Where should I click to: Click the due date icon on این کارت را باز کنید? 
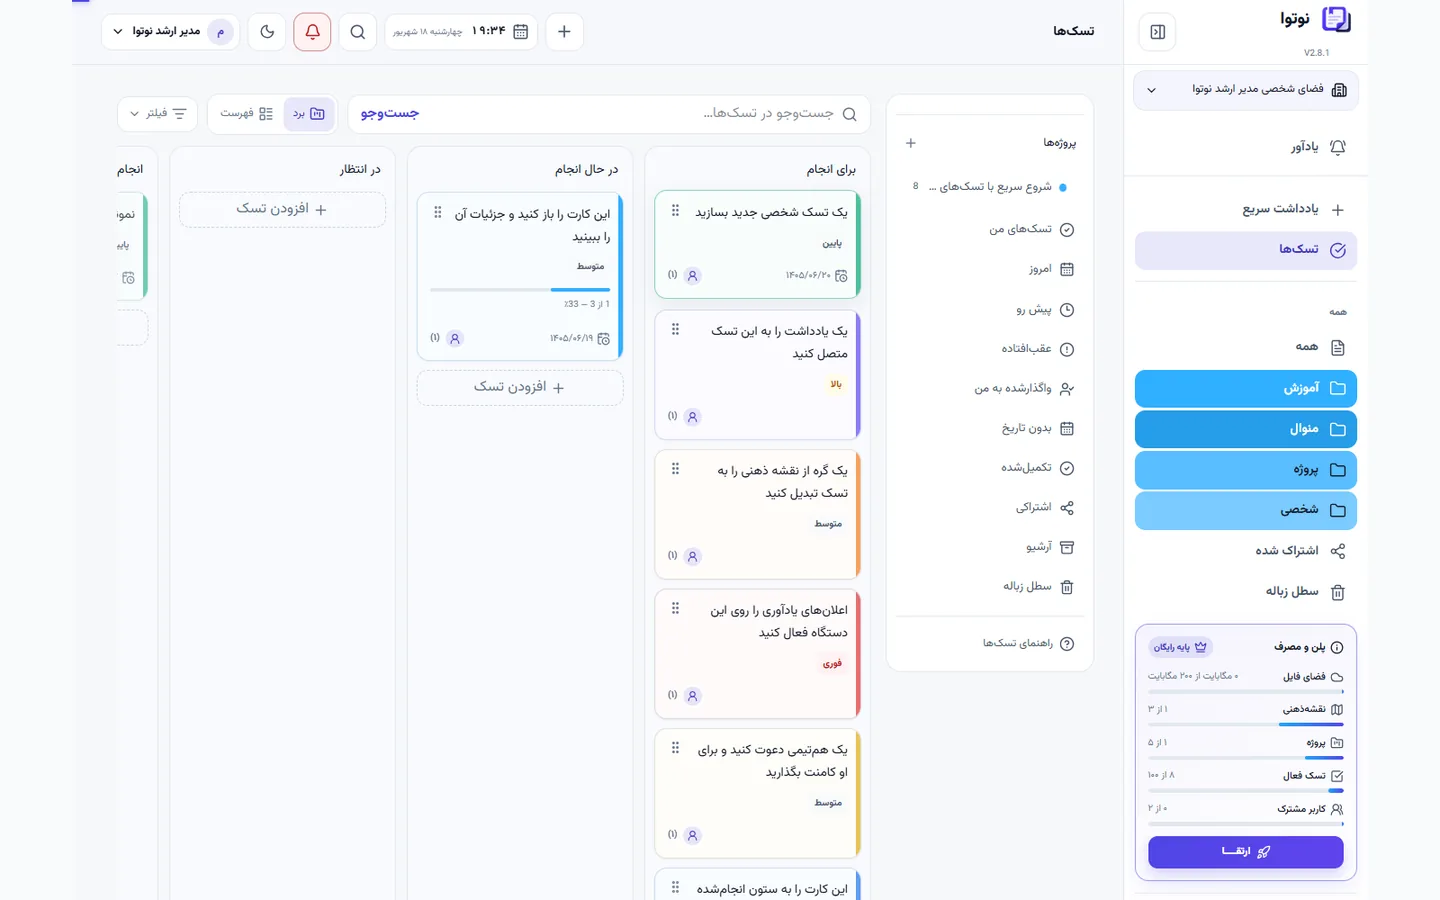point(603,339)
